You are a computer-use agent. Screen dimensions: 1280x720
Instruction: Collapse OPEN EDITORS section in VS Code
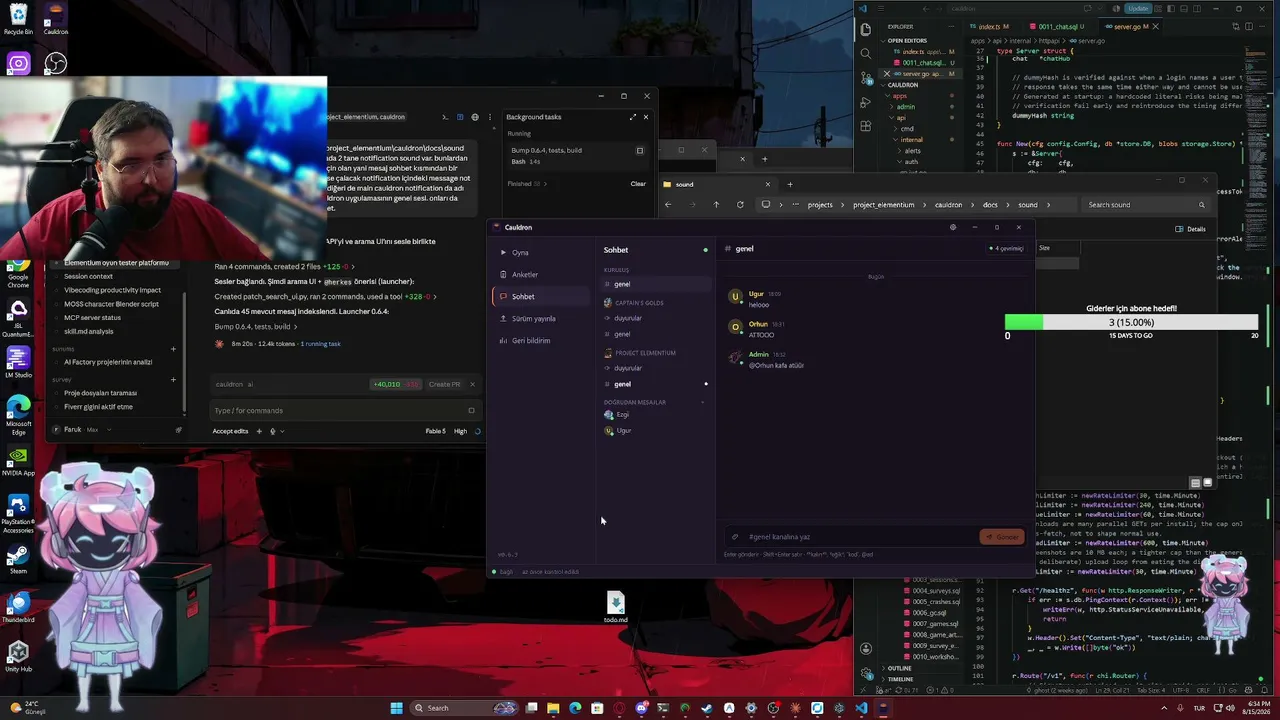(x=907, y=41)
